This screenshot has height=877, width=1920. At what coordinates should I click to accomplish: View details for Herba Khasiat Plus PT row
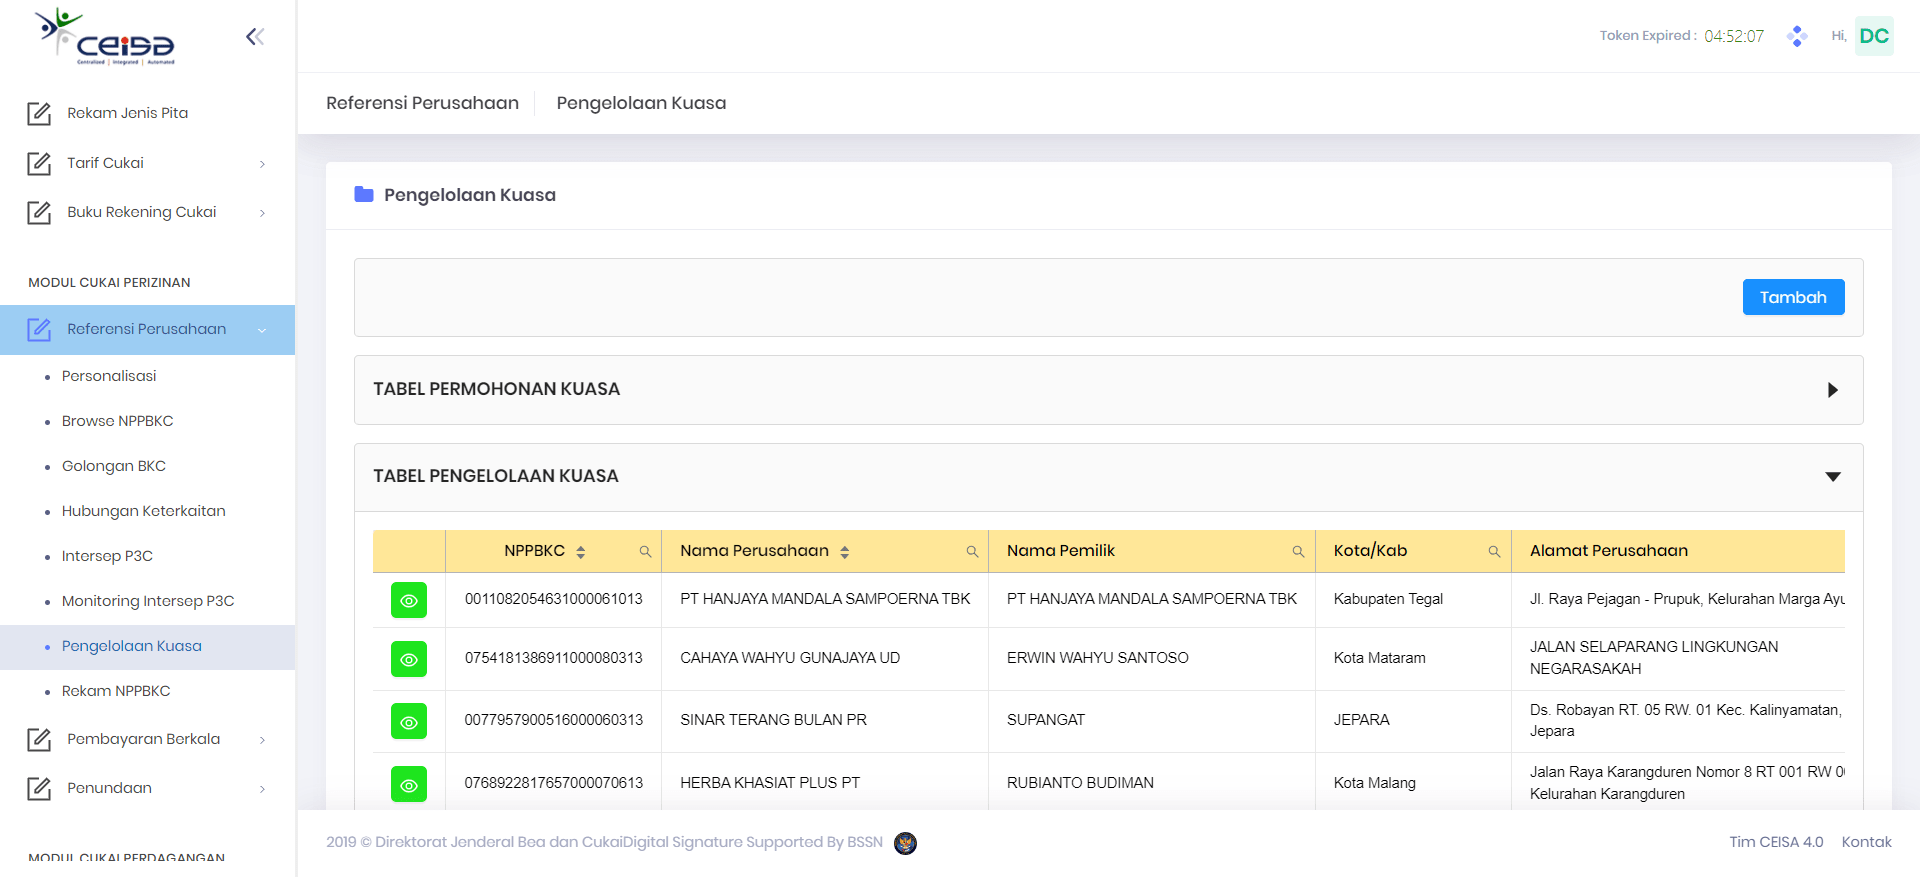409,784
